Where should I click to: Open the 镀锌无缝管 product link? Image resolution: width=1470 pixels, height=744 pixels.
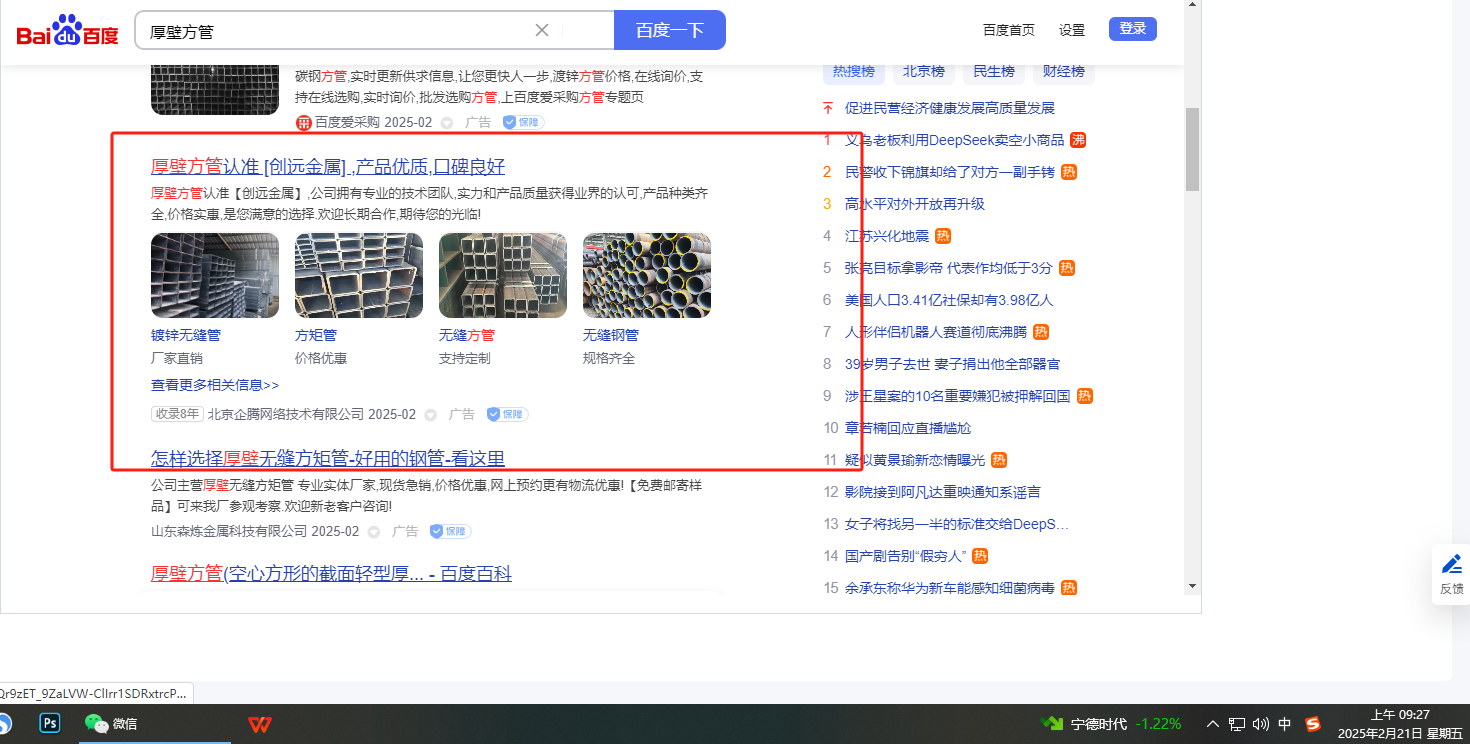click(x=186, y=335)
